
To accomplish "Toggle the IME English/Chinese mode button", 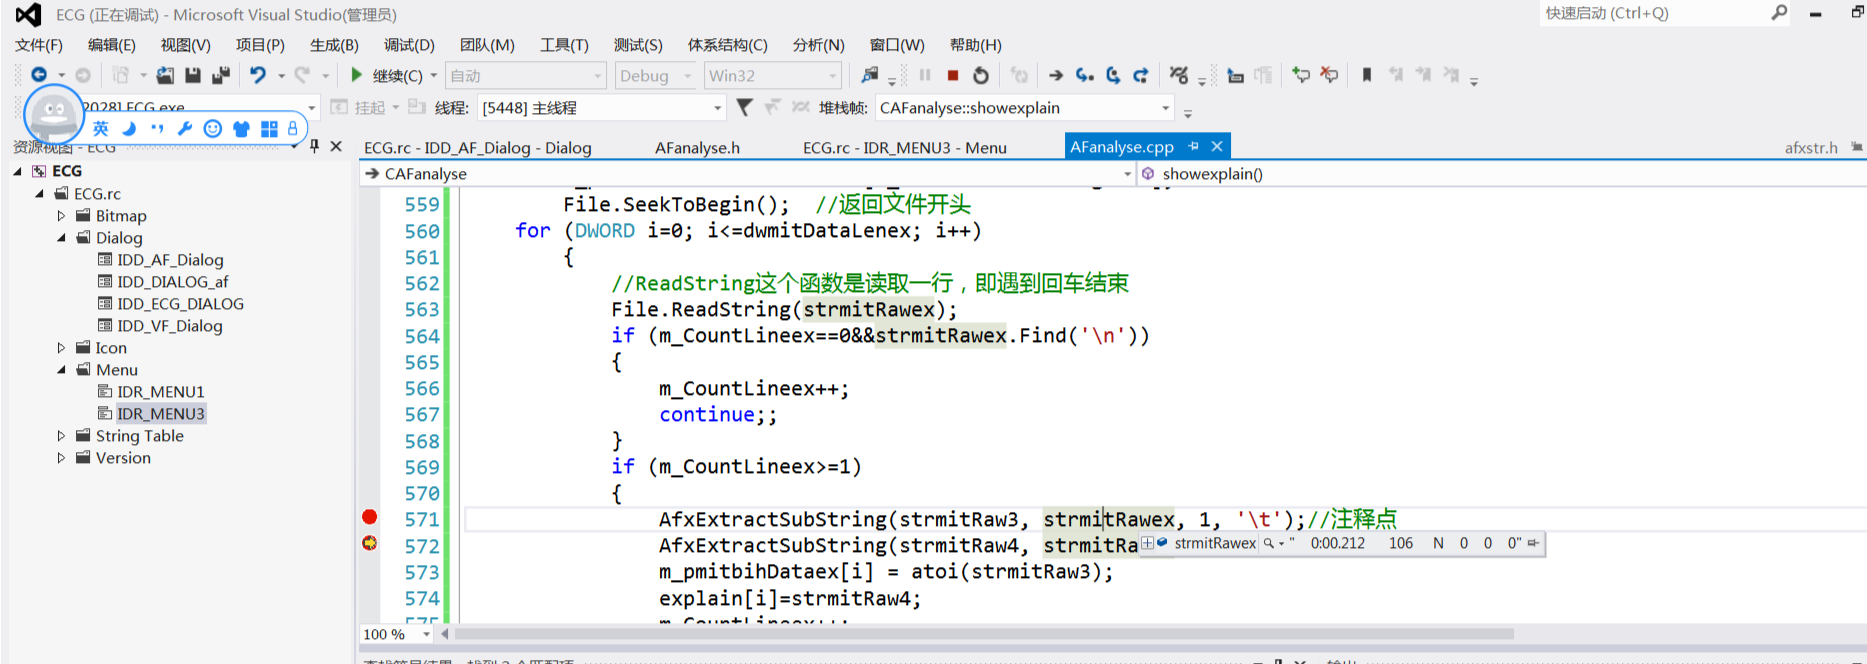I will (101, 128).
